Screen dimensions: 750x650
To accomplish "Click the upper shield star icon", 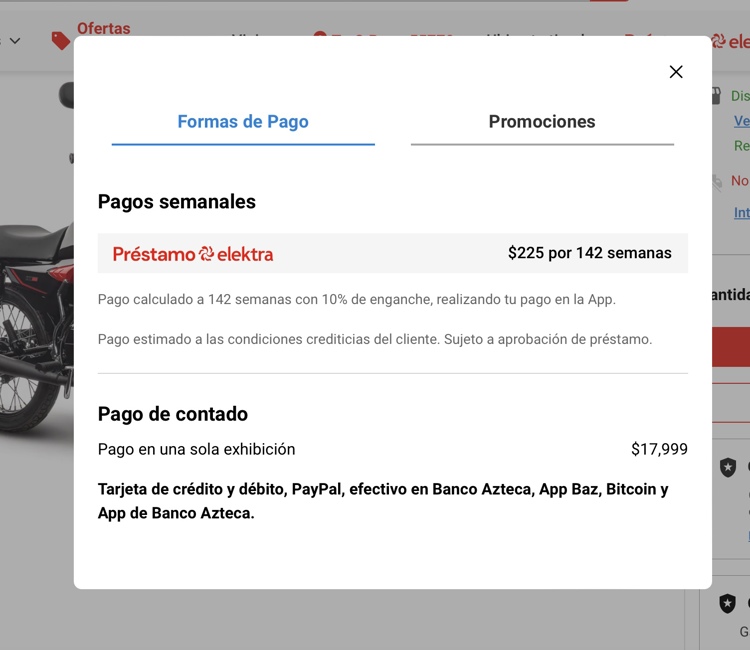I will pos(728,467).
